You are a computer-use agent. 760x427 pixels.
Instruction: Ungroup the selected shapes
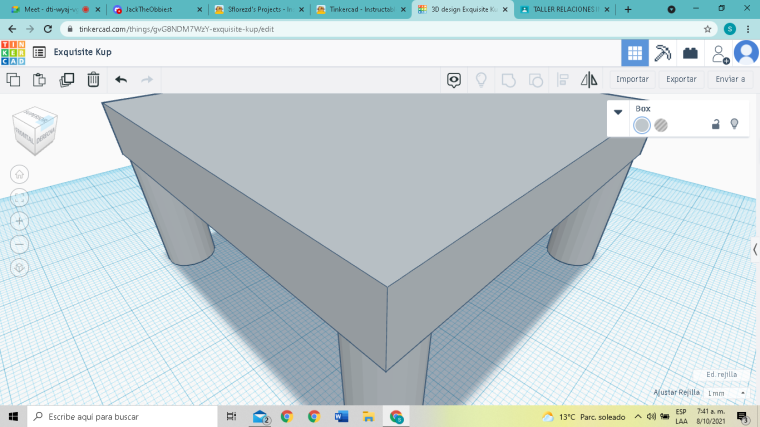point(536,80)
